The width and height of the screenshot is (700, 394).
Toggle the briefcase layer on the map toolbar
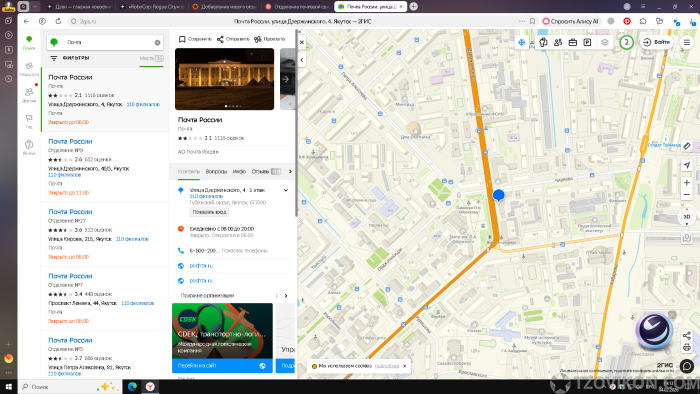point(573,42)
